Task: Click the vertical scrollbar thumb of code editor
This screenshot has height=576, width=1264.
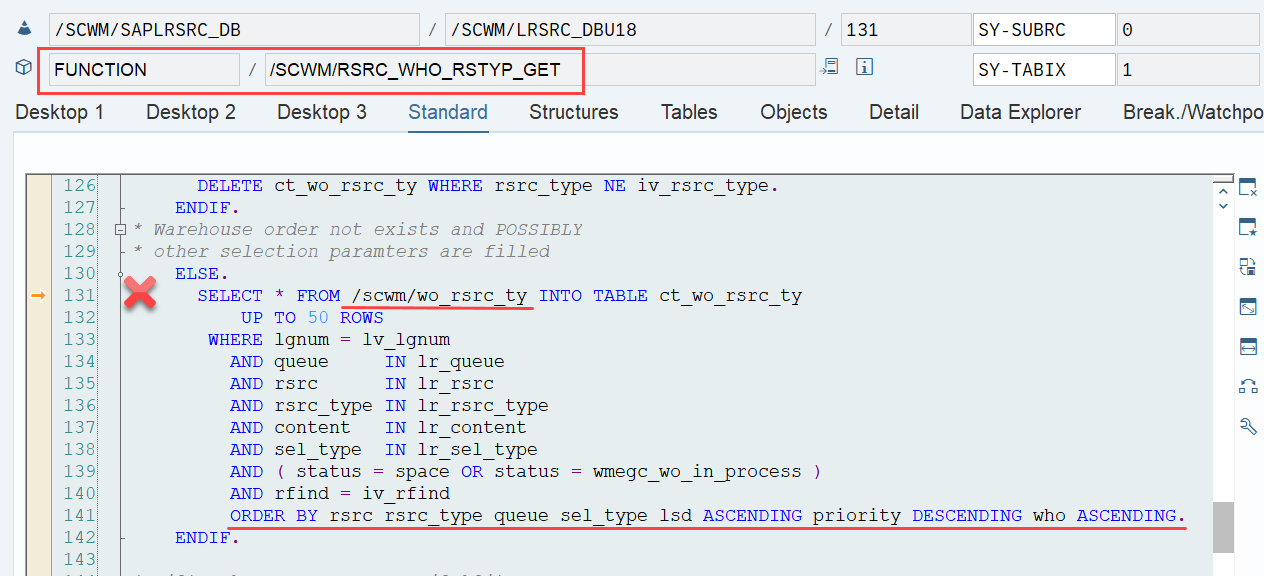Action: point(1223,527)
